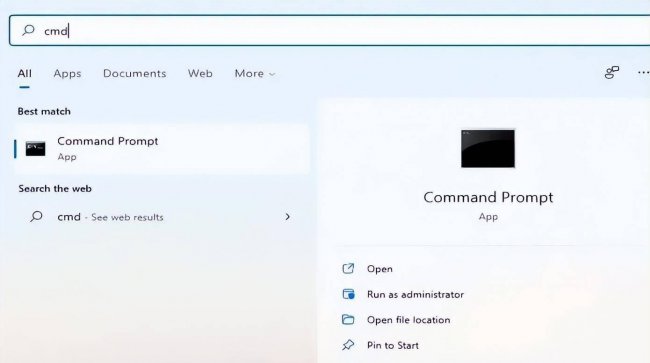Expand the More dropdown
650x363 pixels.
255,73
